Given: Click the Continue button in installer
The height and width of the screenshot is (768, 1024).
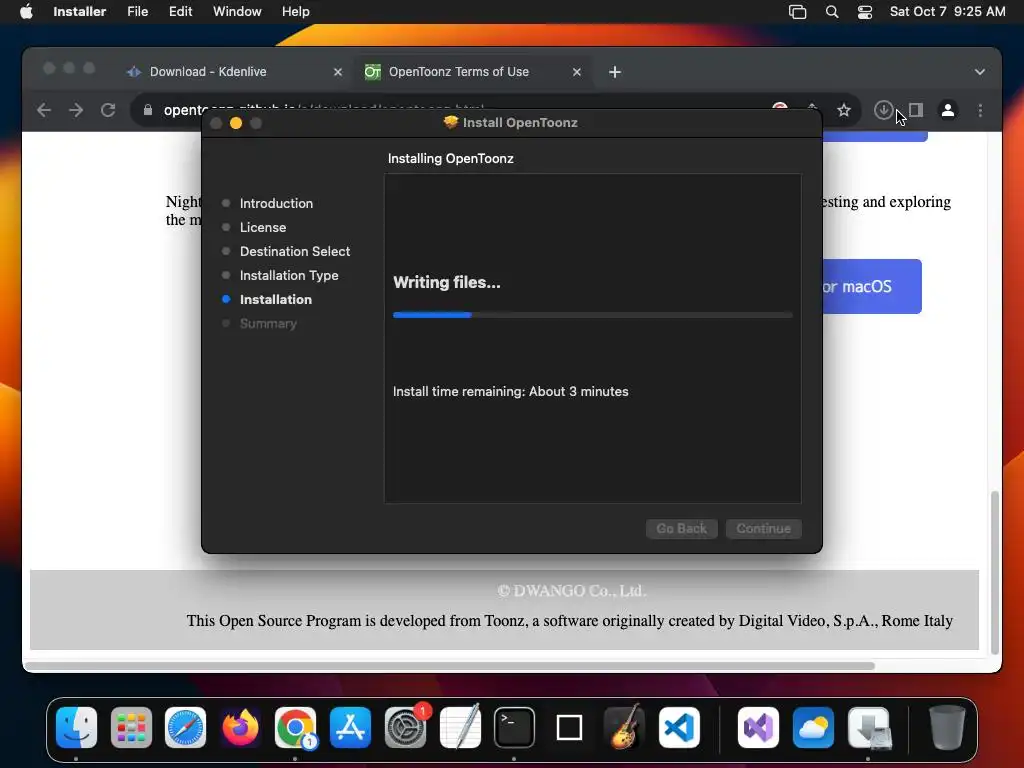Looking at the screenshot, I should 763,528.
